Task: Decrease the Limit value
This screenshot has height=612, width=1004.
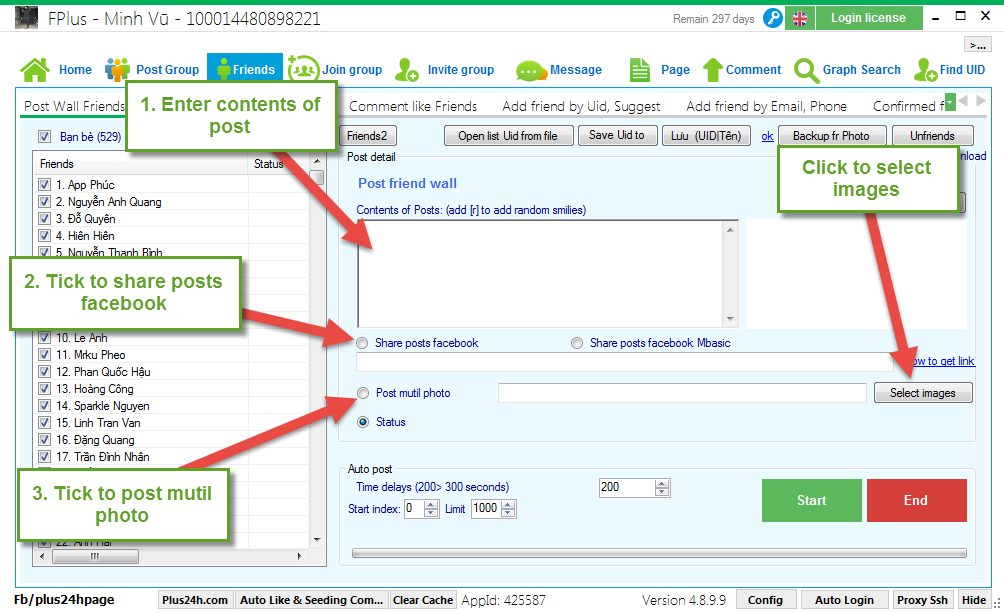Action: pos(508,513)
